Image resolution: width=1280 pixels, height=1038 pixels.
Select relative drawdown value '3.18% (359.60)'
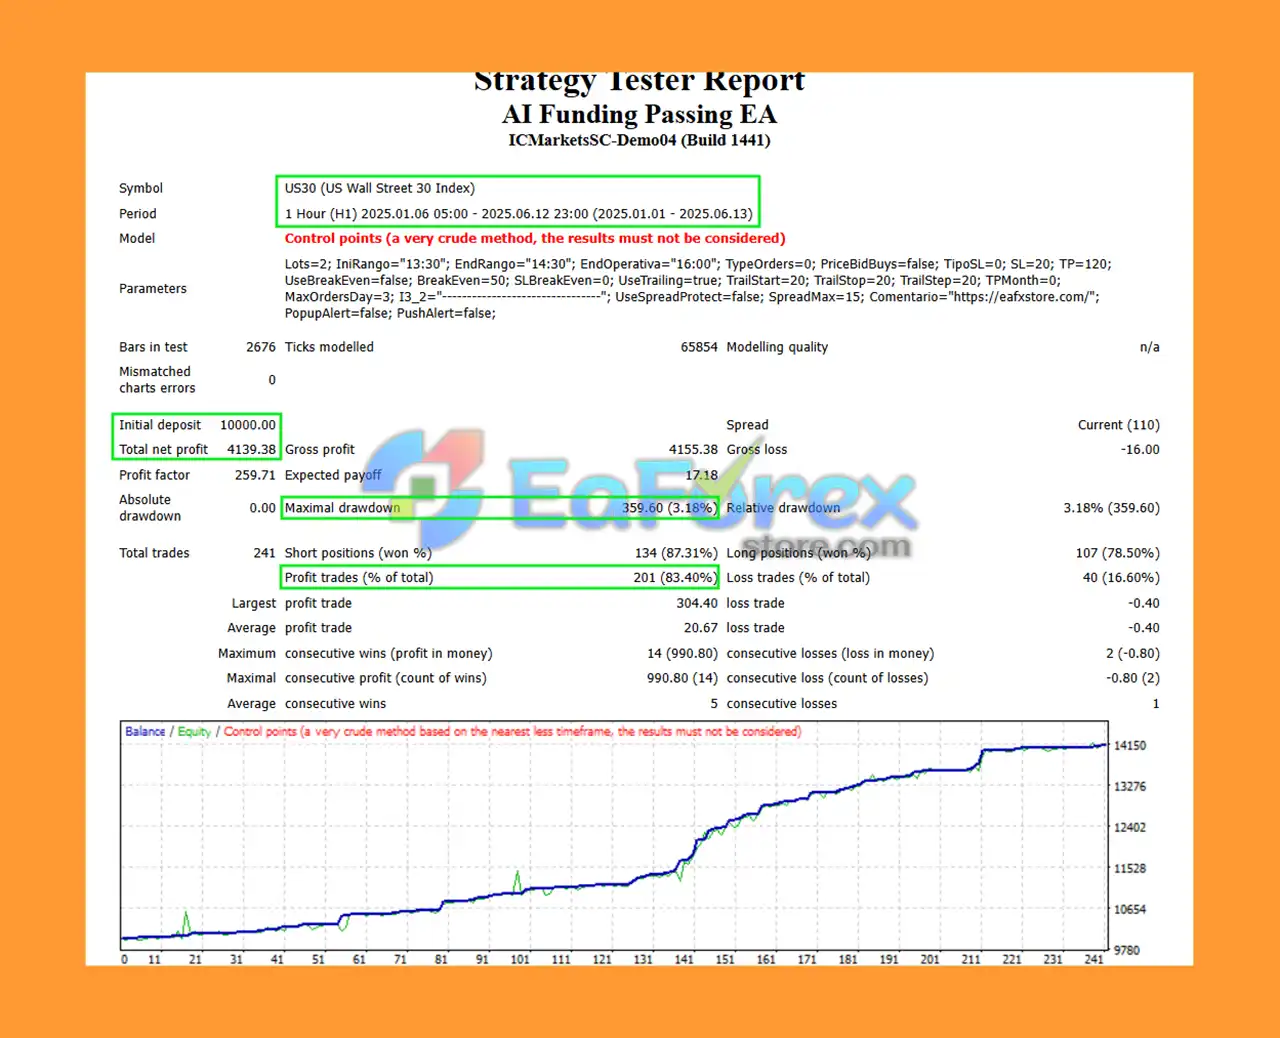[x=1111, y=508]
